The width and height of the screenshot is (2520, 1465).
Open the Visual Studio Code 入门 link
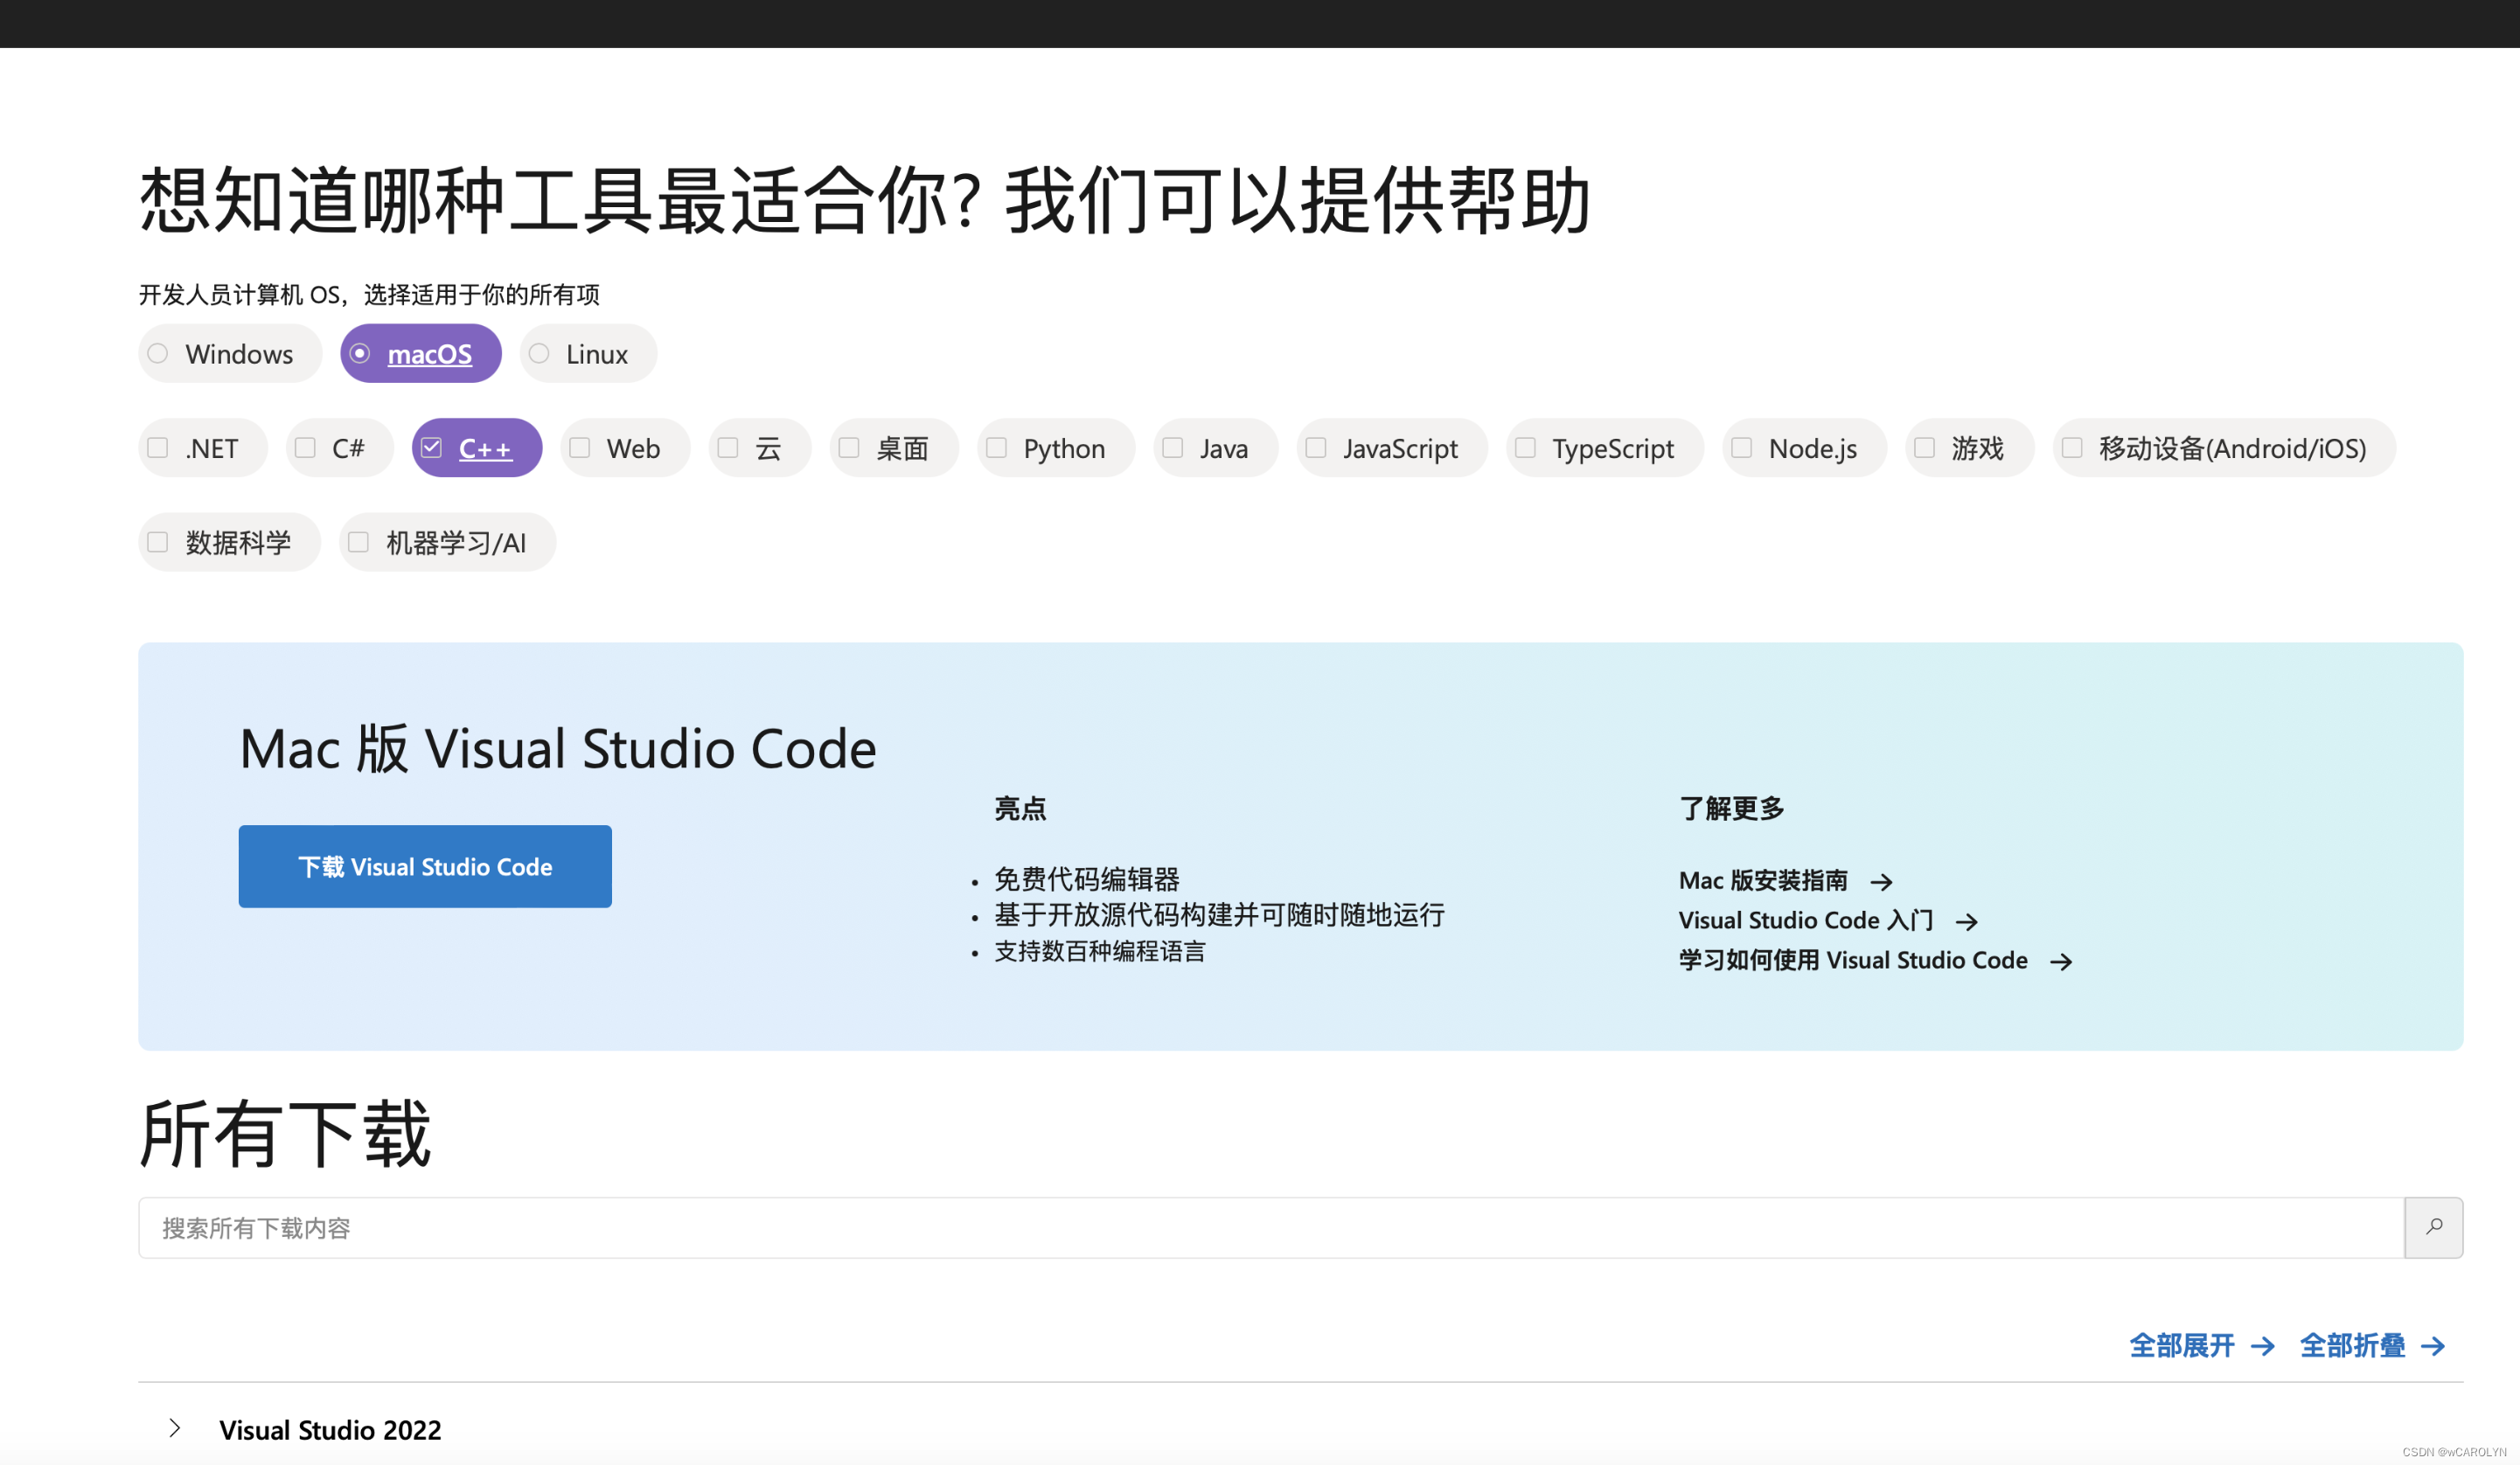coord(1806,921)
